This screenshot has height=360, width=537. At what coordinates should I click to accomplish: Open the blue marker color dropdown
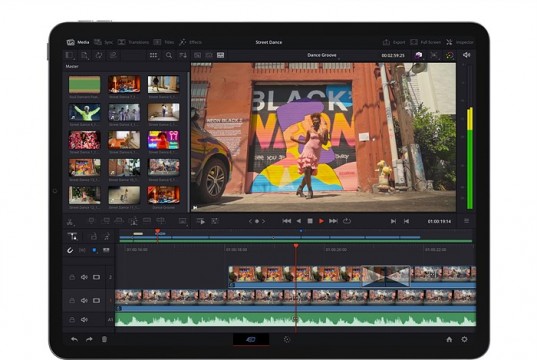95,250
